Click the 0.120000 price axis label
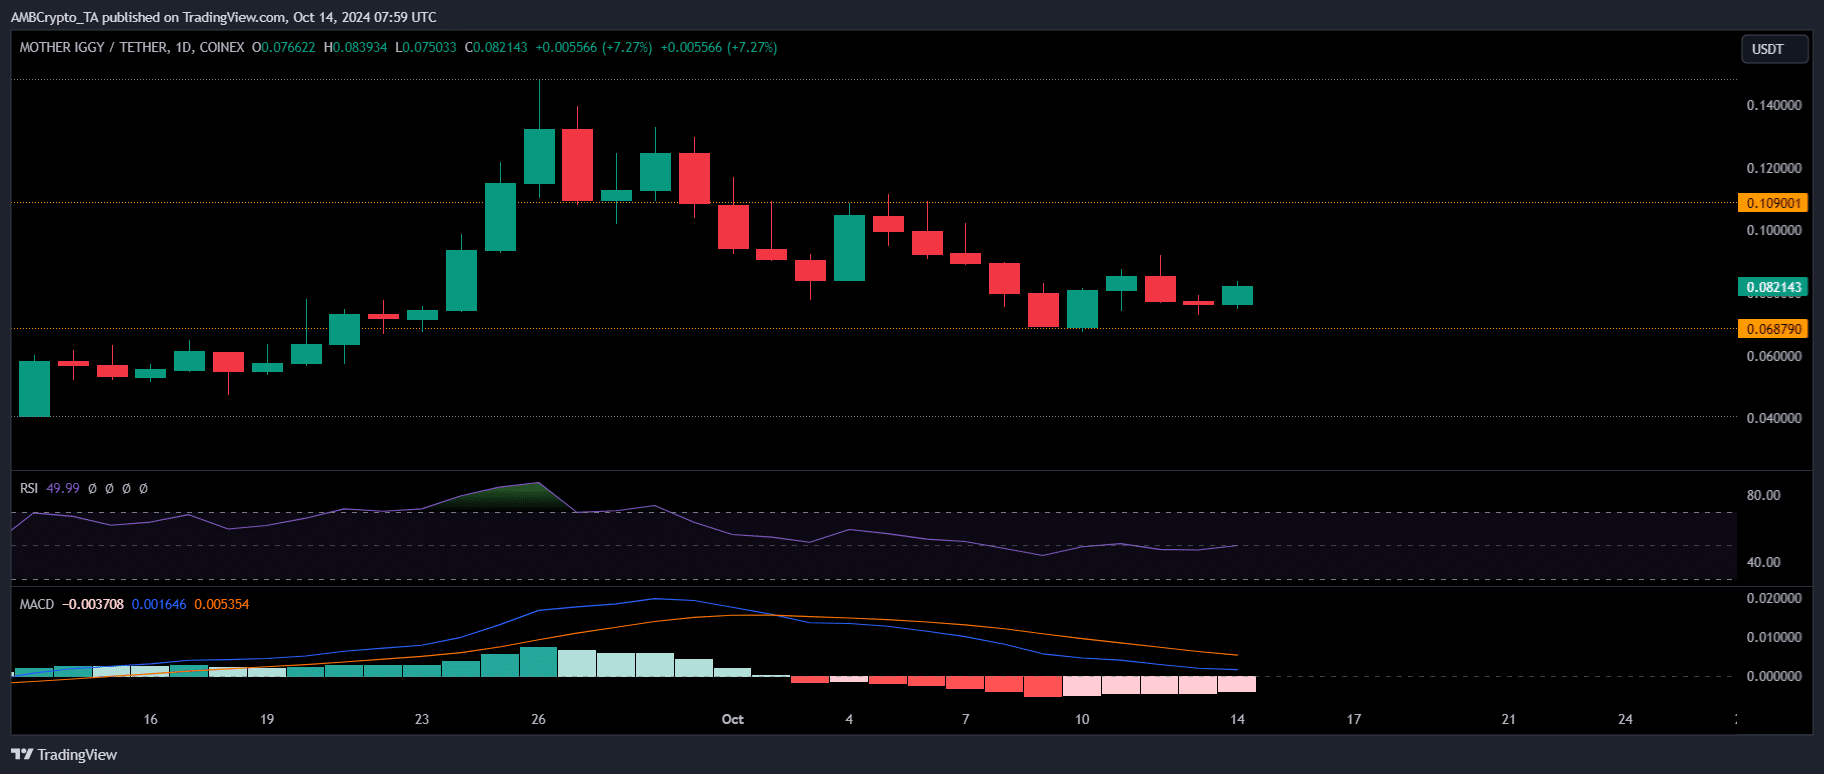 [1774, 168]
